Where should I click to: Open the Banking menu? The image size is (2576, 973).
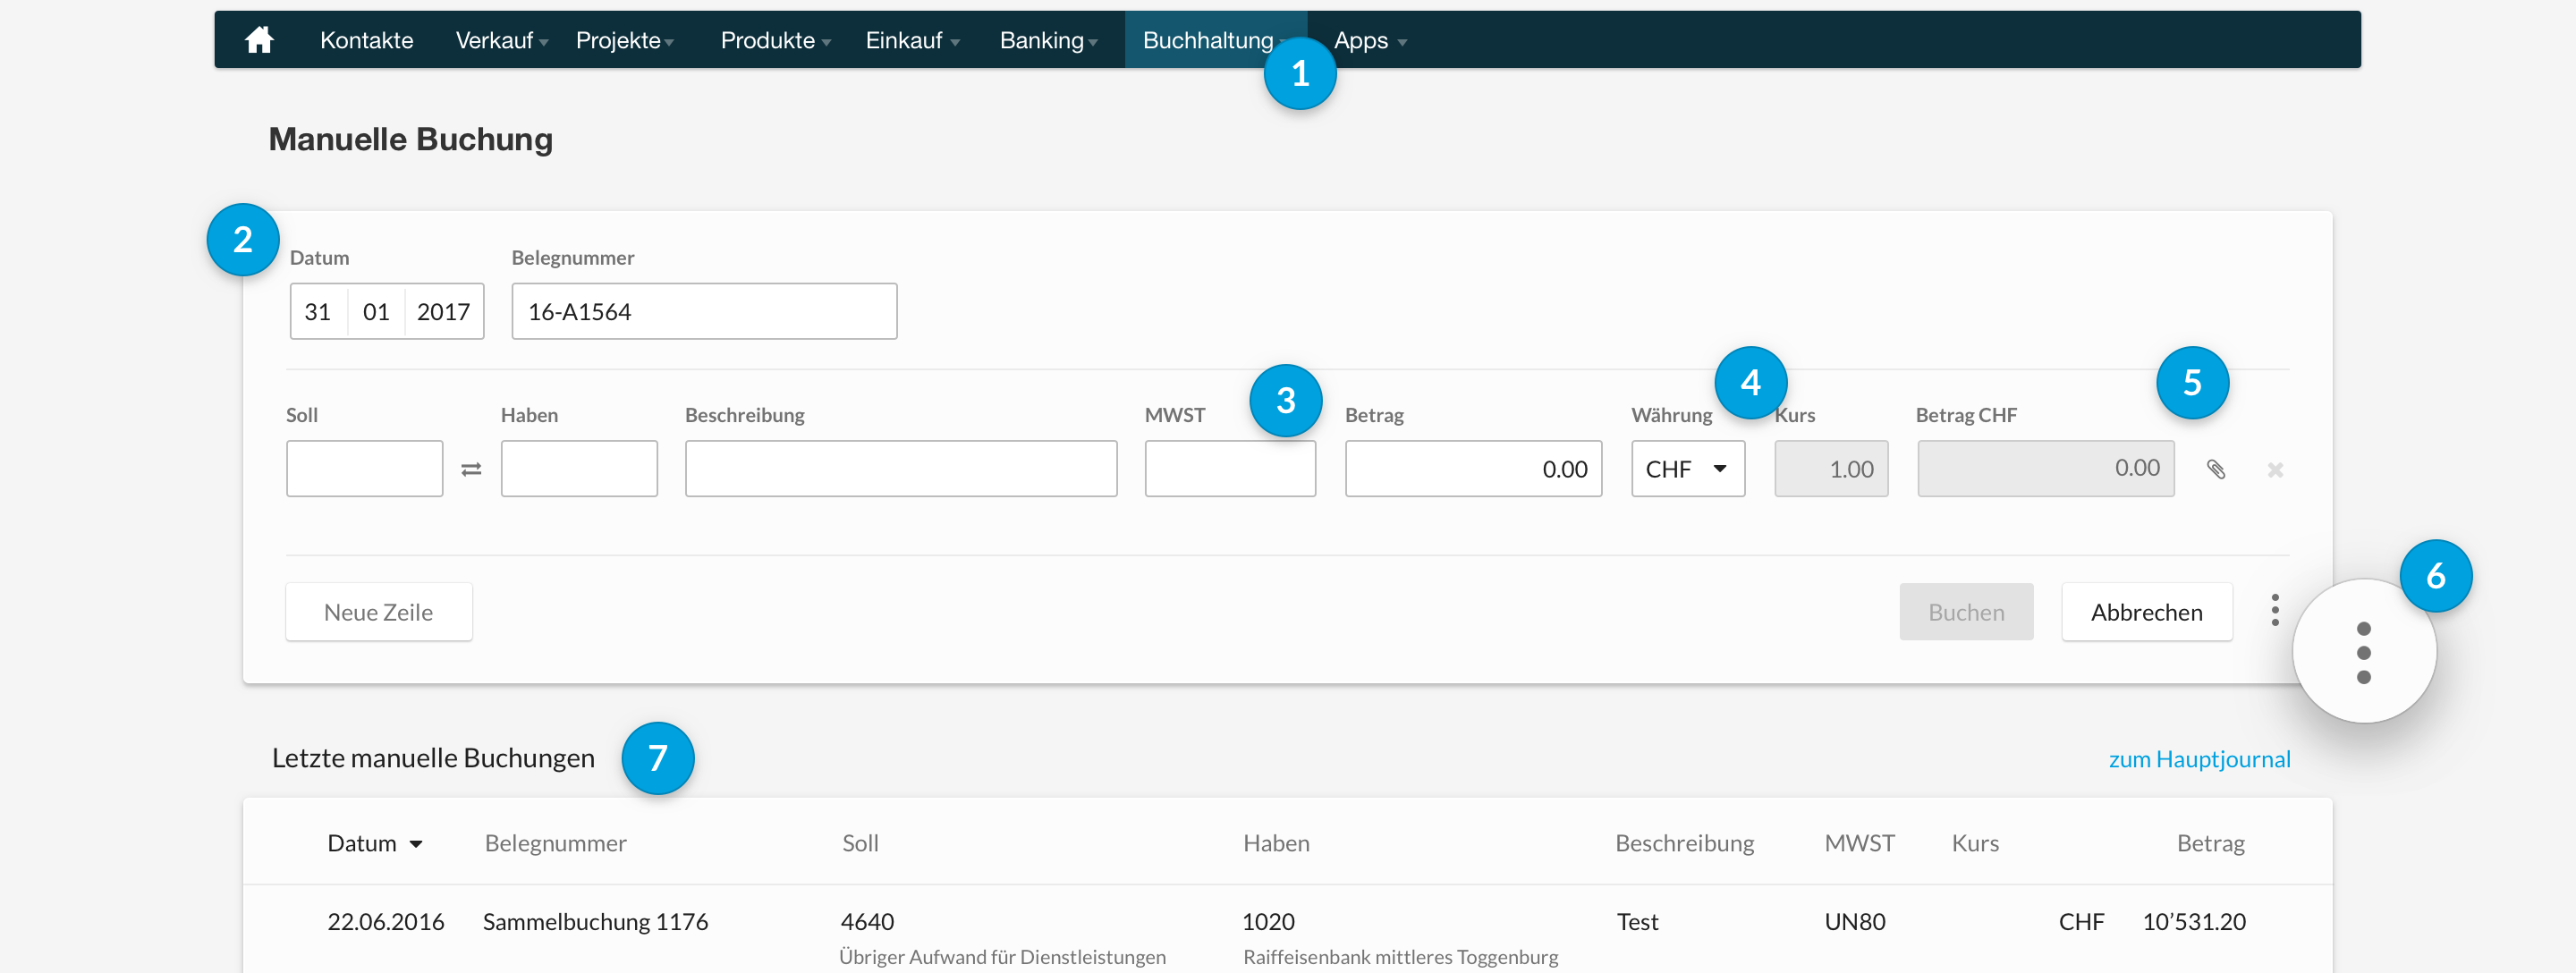coord(1049,40)
